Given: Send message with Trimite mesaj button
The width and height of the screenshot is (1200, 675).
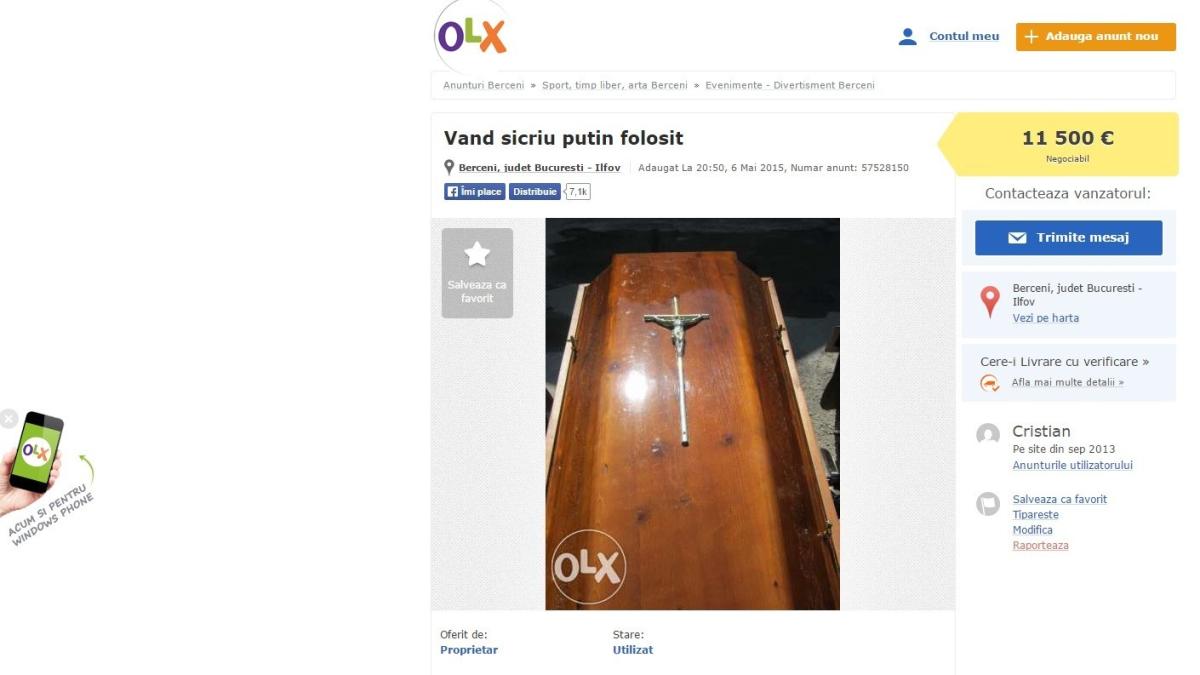Looking at the screenshot, I should pos(1069,238).
